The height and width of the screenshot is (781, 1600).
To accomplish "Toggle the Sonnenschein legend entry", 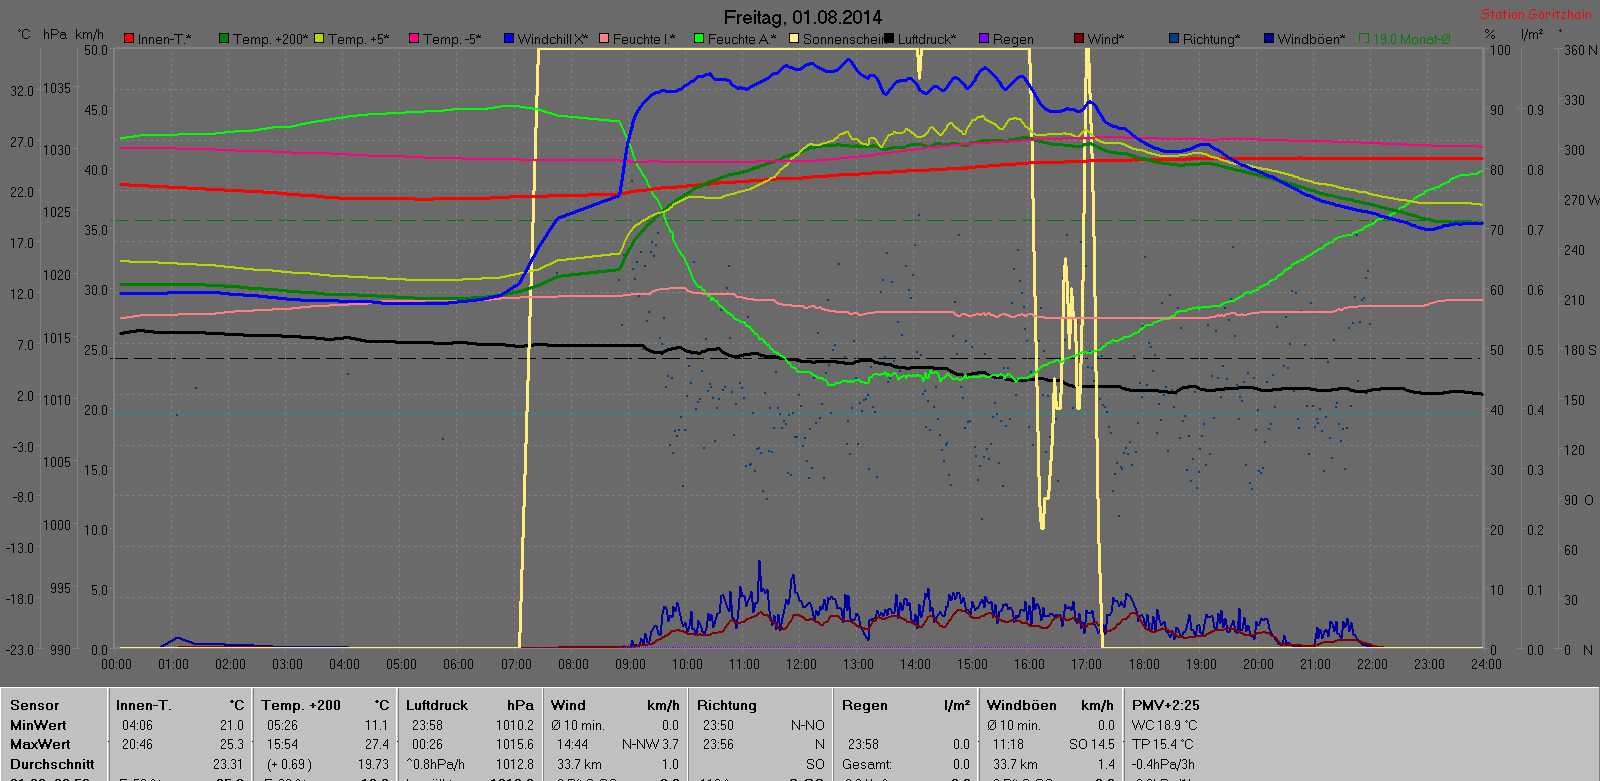I will pos(838,39).
